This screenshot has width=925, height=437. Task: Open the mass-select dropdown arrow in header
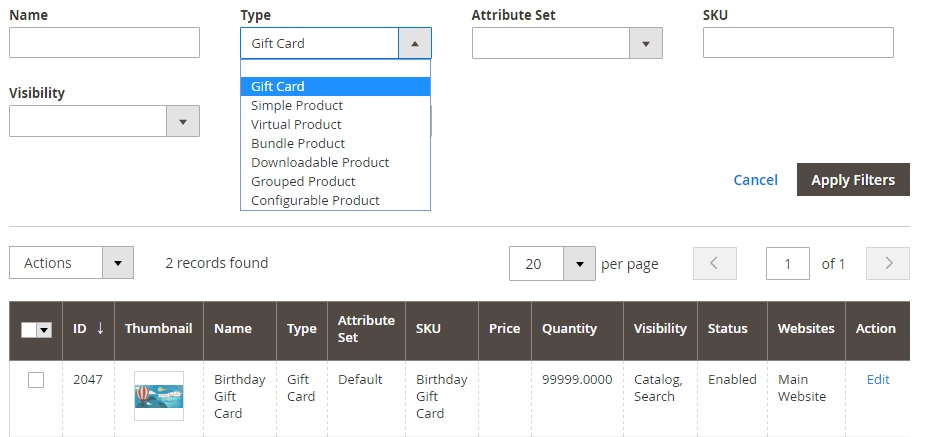pyautogui.click(x=44, y=329)
